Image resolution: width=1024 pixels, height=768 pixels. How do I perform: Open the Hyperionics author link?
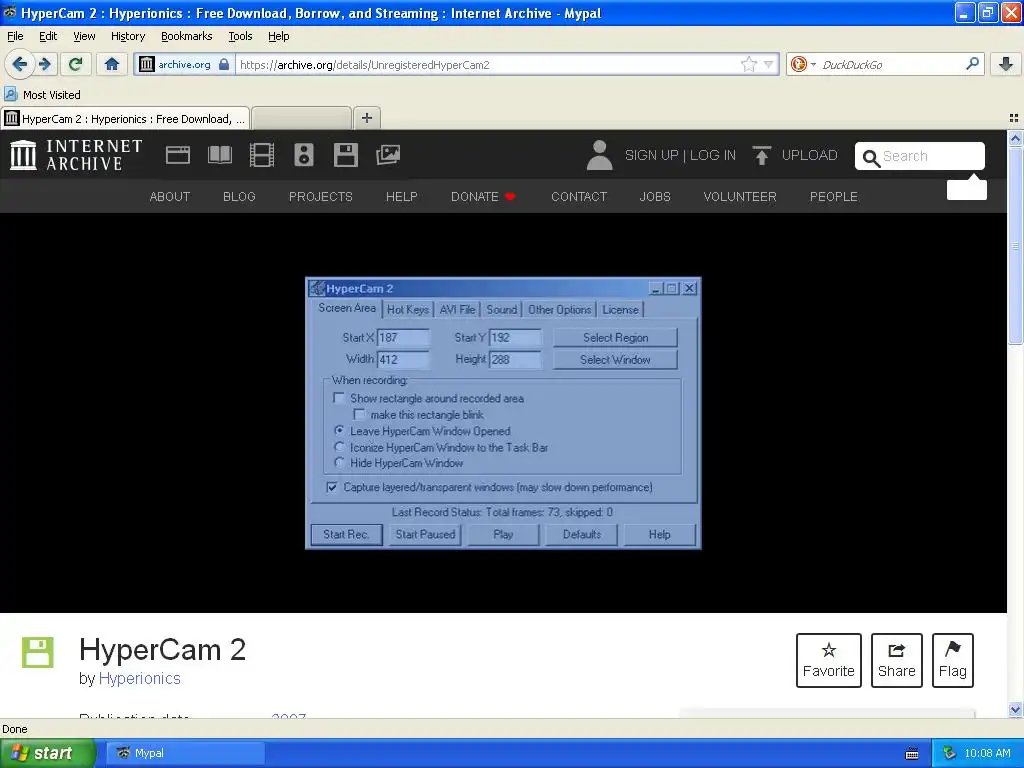point(140,679)
